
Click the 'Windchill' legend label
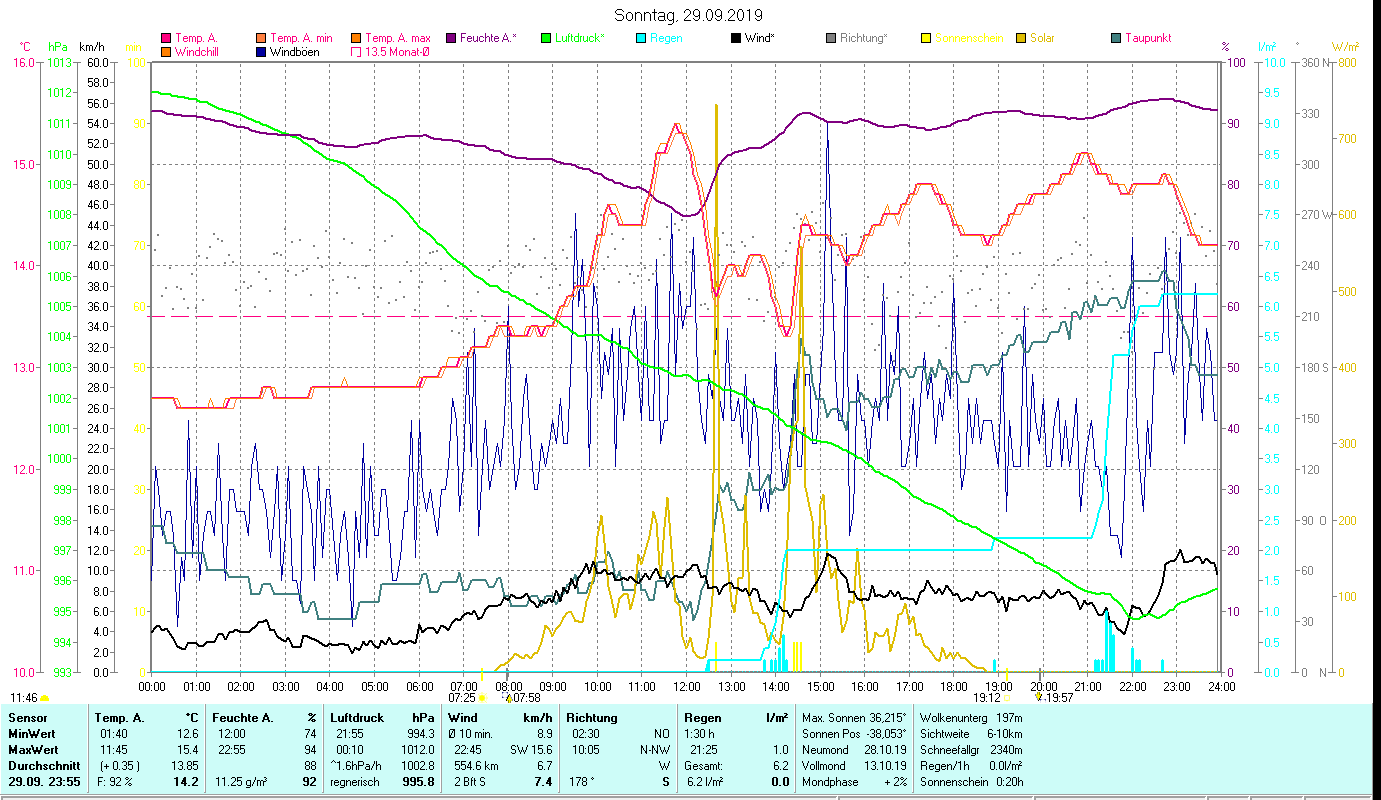[198, 51]
